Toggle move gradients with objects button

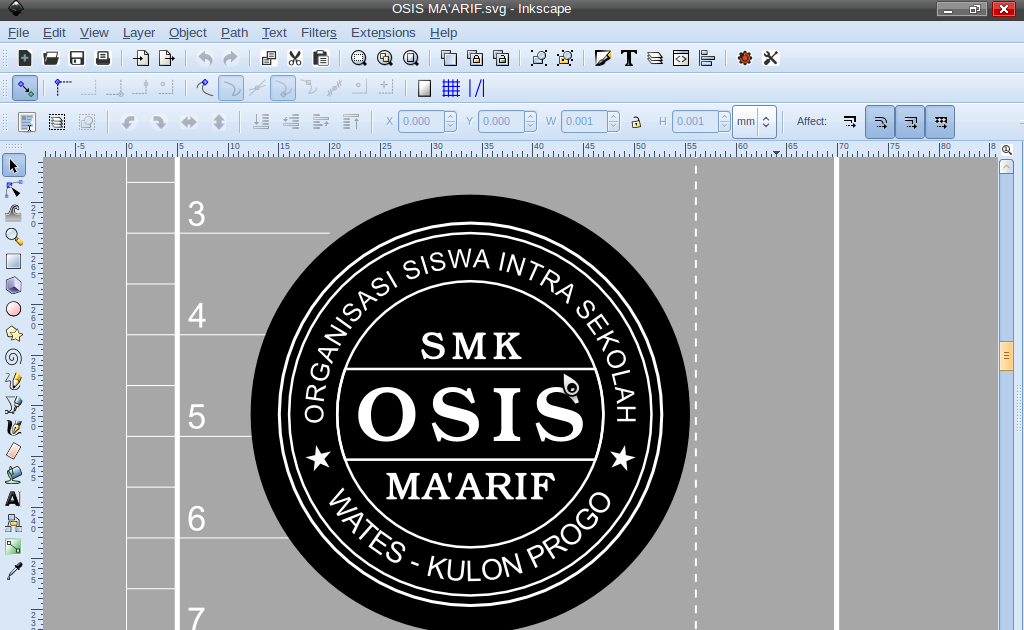(910, 121)
